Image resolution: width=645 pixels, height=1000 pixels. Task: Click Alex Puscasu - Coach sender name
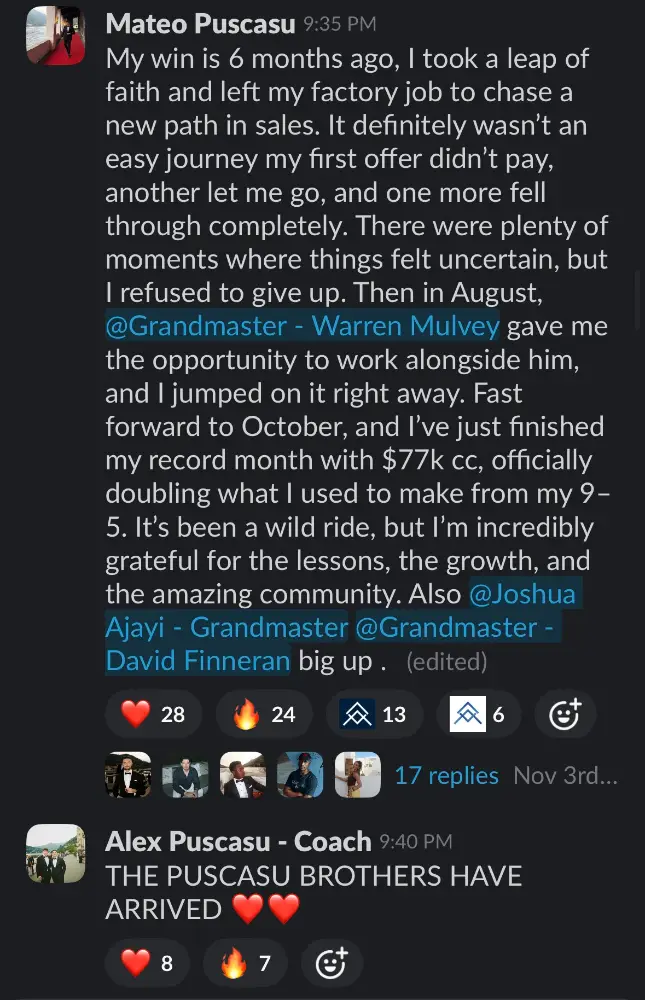point(238,841)
